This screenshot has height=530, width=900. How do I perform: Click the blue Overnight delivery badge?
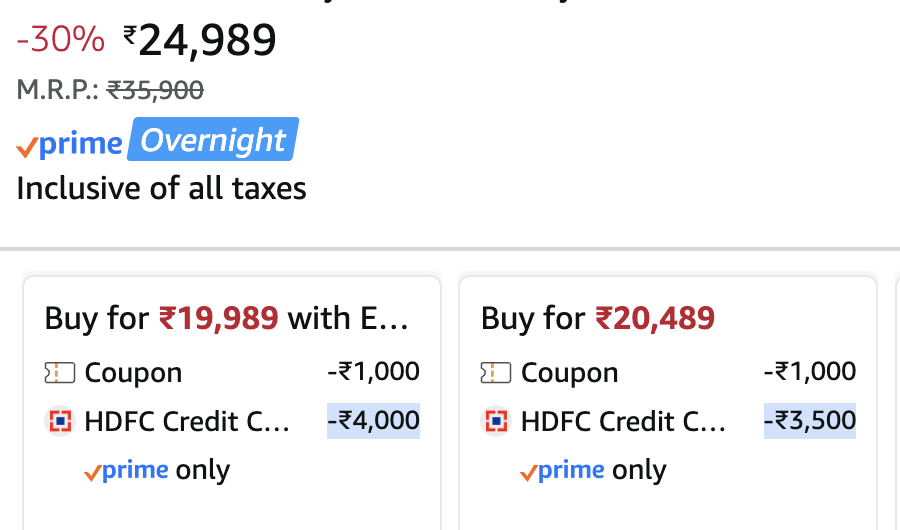(214, 141)
